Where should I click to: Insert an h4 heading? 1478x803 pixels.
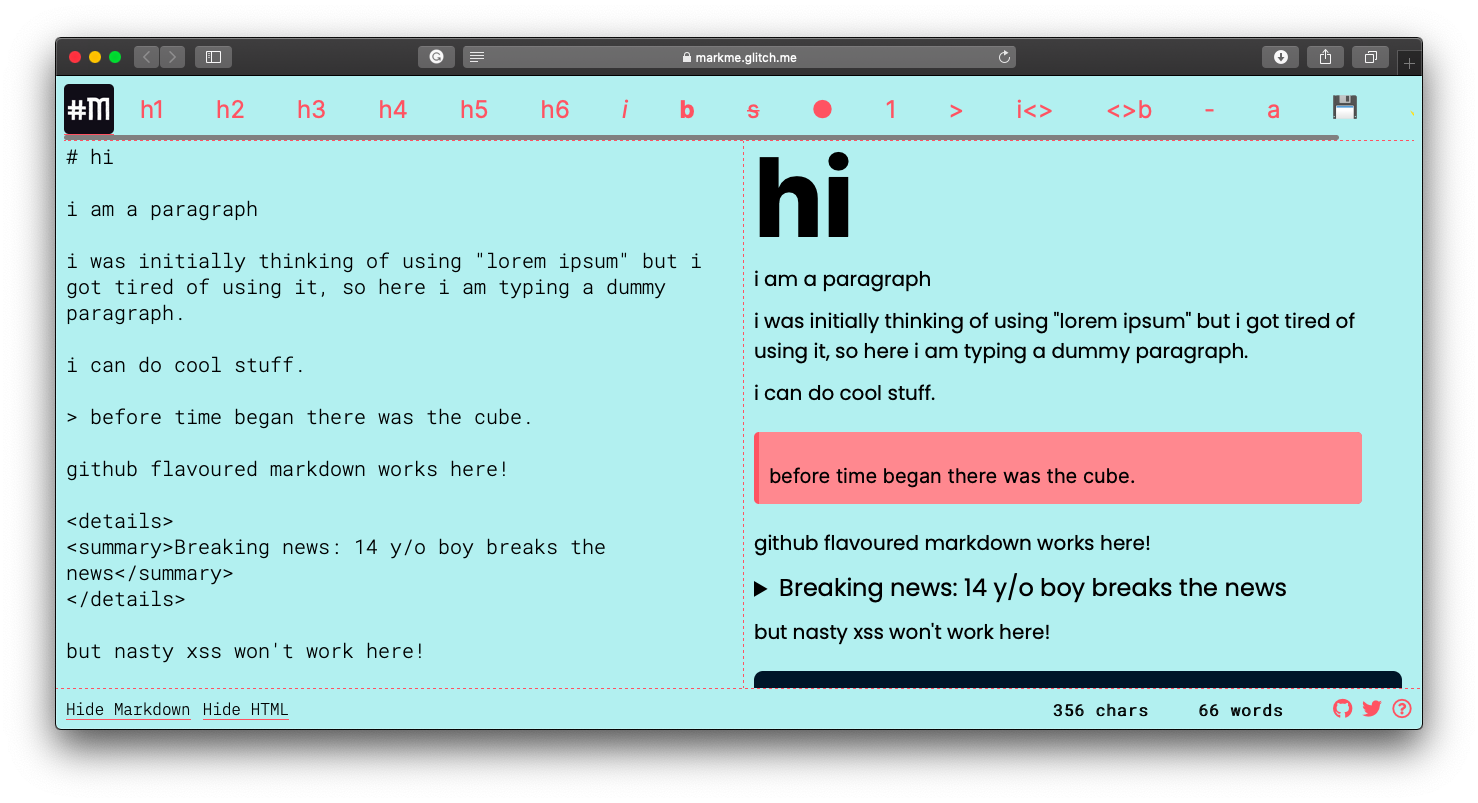(x=393, y=110)
